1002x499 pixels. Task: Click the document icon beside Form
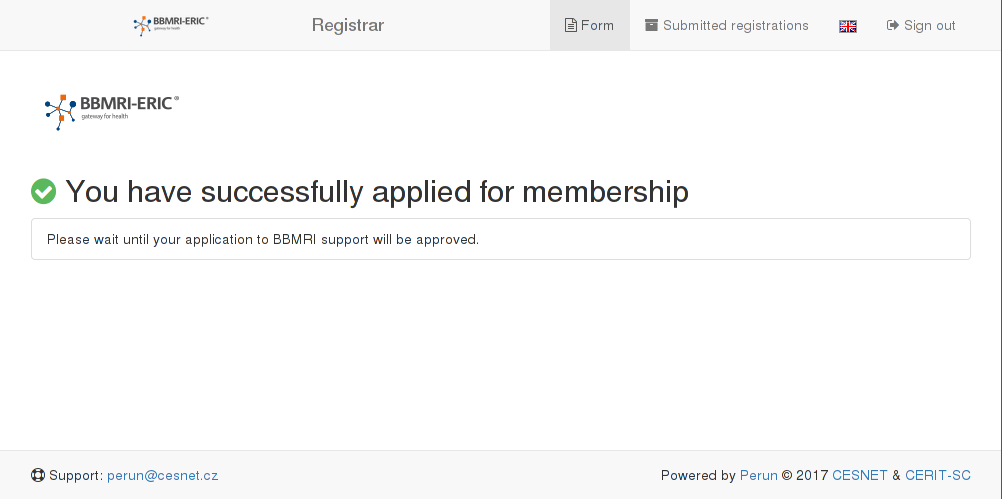tap(571, 26)
